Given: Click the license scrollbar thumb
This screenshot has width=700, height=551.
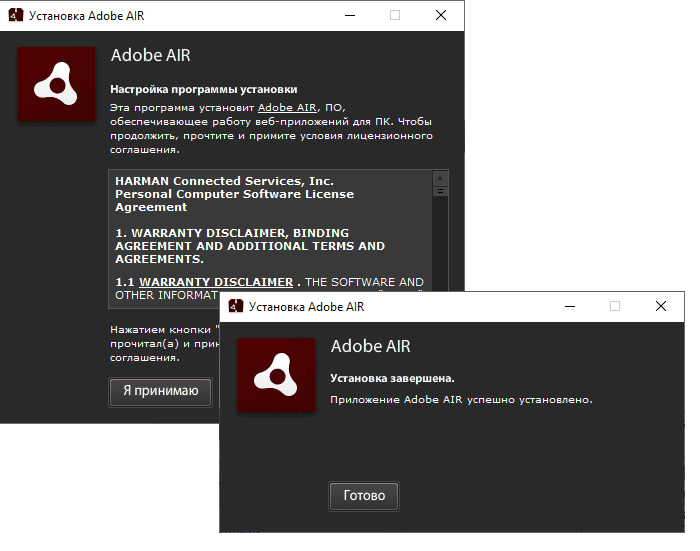Looking at the screenshot, I should 440,191.
